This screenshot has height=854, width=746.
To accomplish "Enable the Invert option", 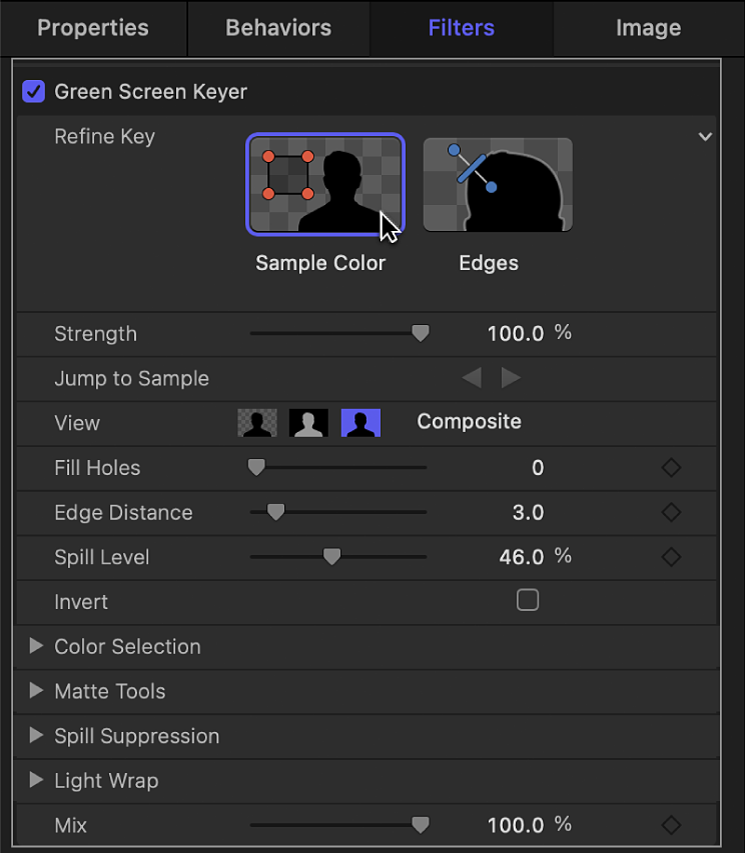I will (x=527, y=600).
